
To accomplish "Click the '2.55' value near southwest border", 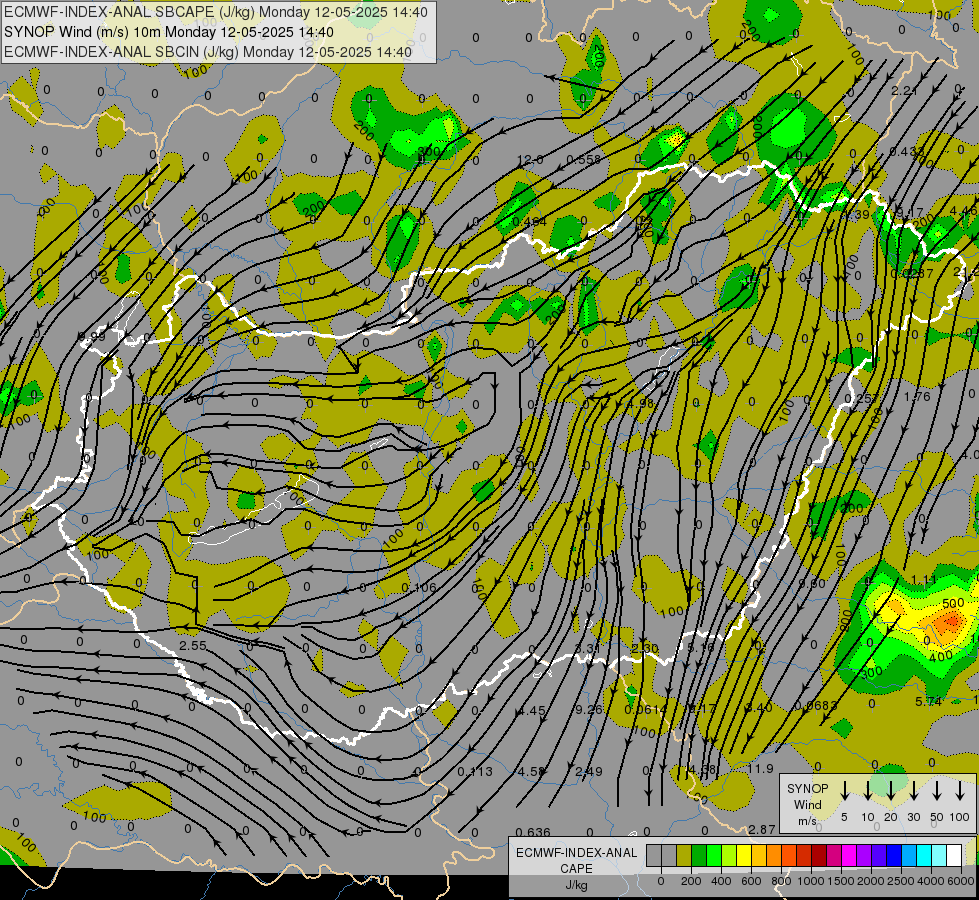I will click(192, 646).
